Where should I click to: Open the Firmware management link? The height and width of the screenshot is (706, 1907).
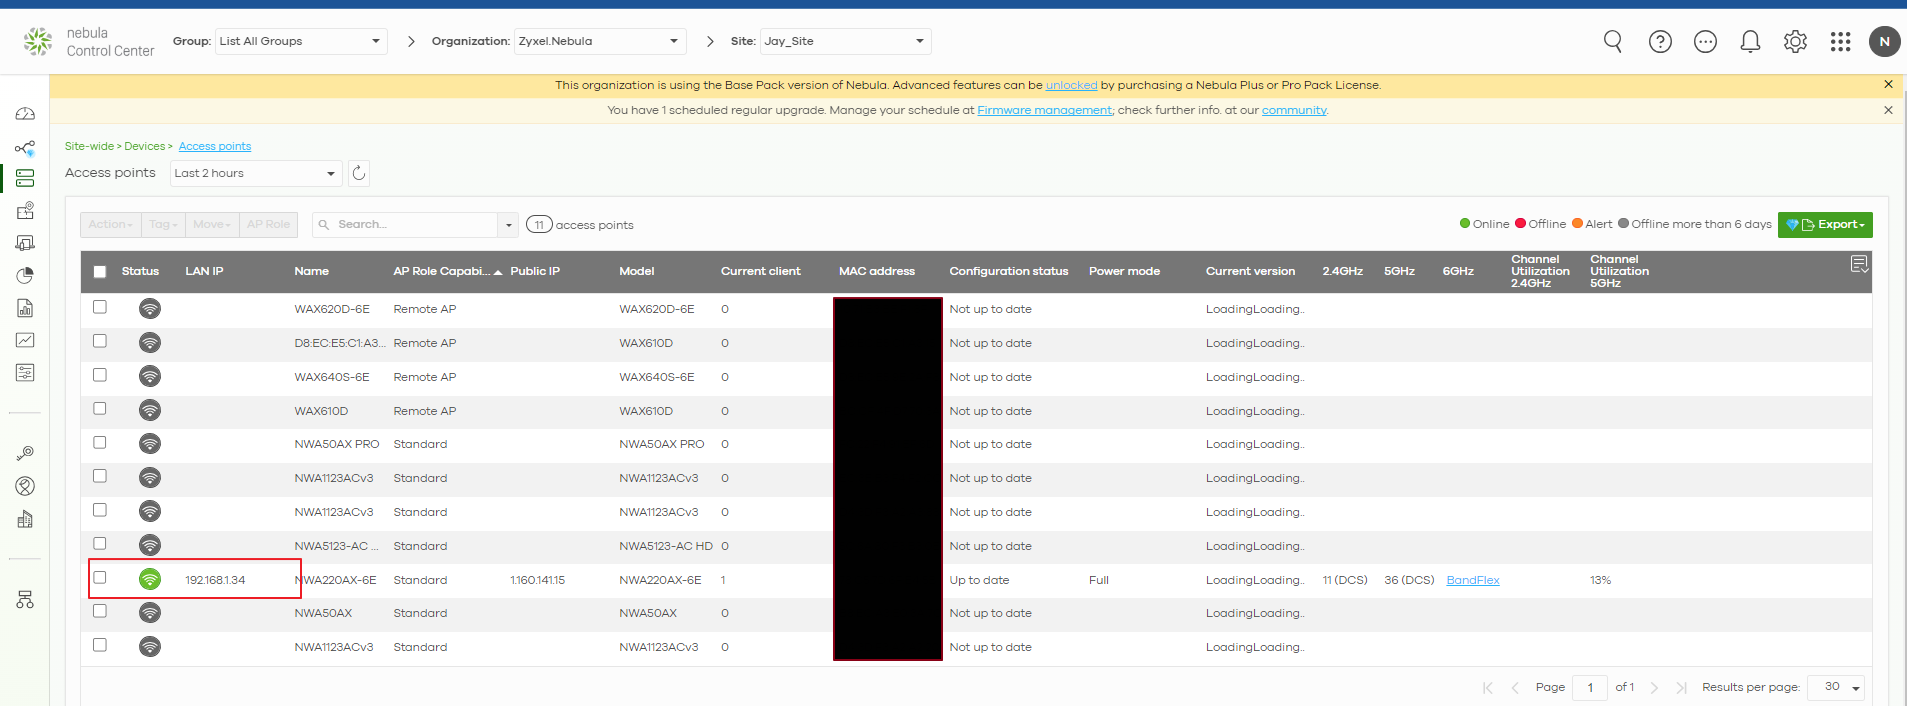point(1044,110)
